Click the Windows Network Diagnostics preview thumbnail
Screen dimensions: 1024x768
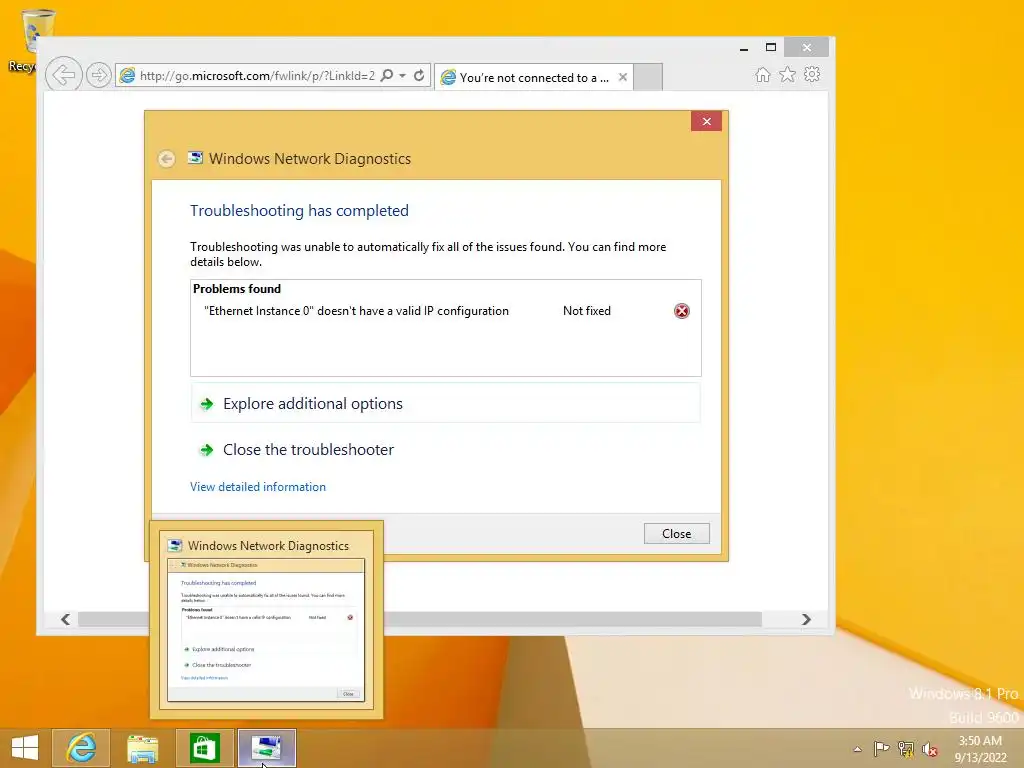pos(266,631)
